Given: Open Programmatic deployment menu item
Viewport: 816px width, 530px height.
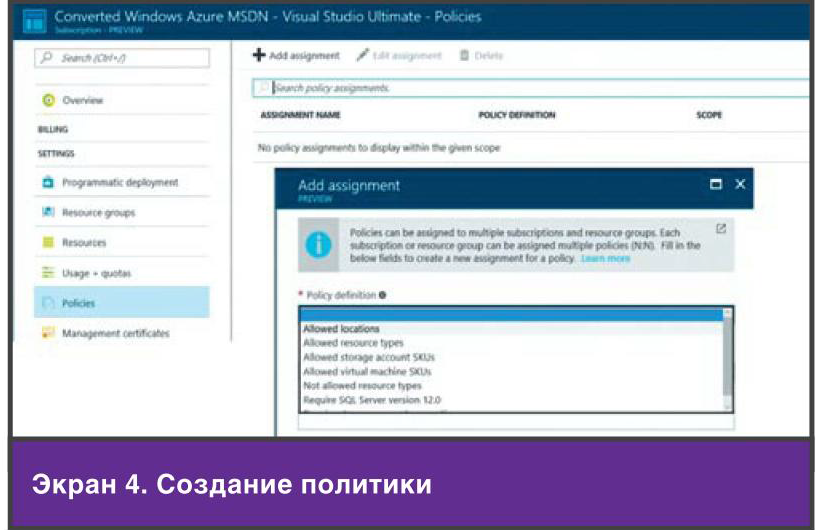Looking at the screenshot, I should pos(122,182).
